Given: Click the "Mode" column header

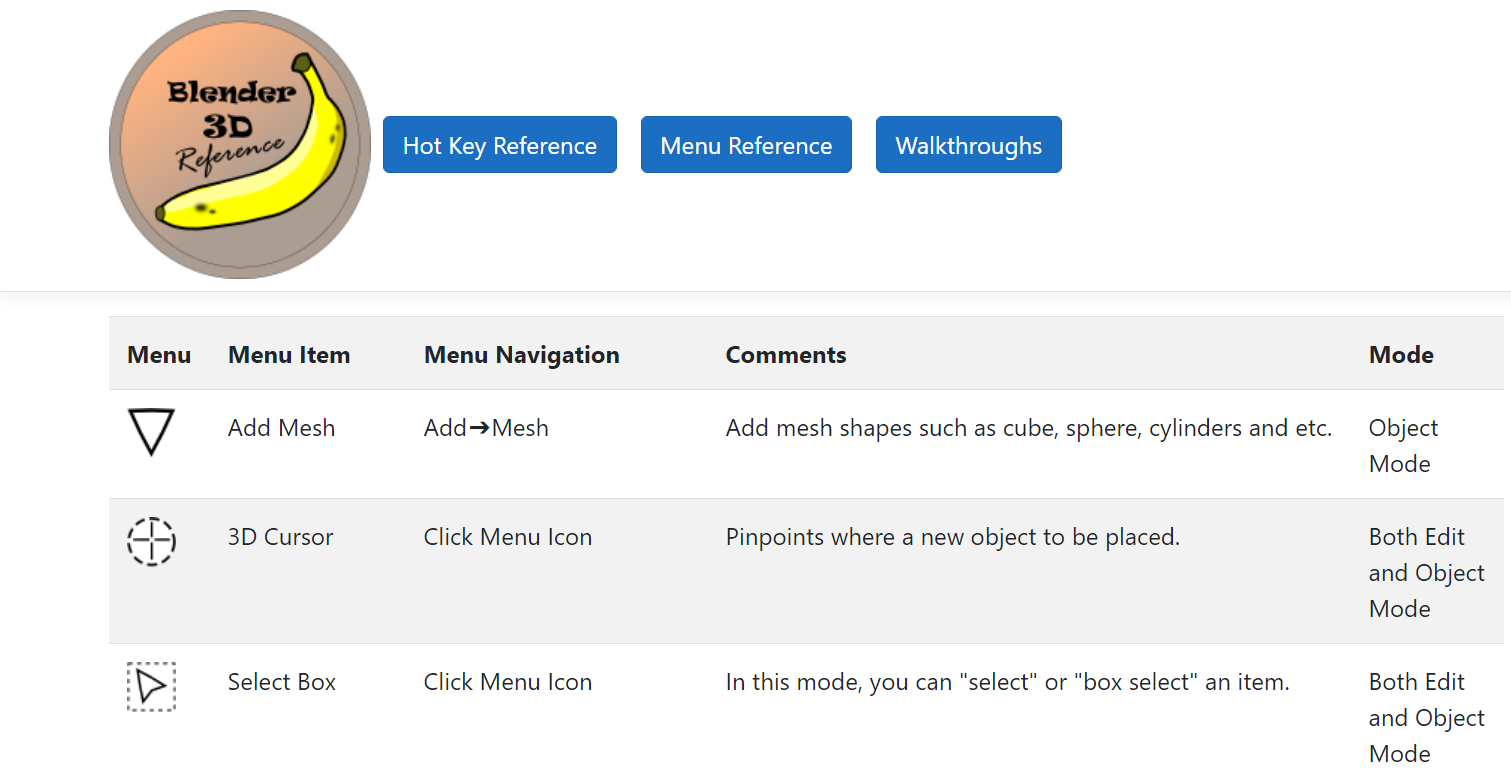Looking at the screenshot, I should [x=1401, y=355].
